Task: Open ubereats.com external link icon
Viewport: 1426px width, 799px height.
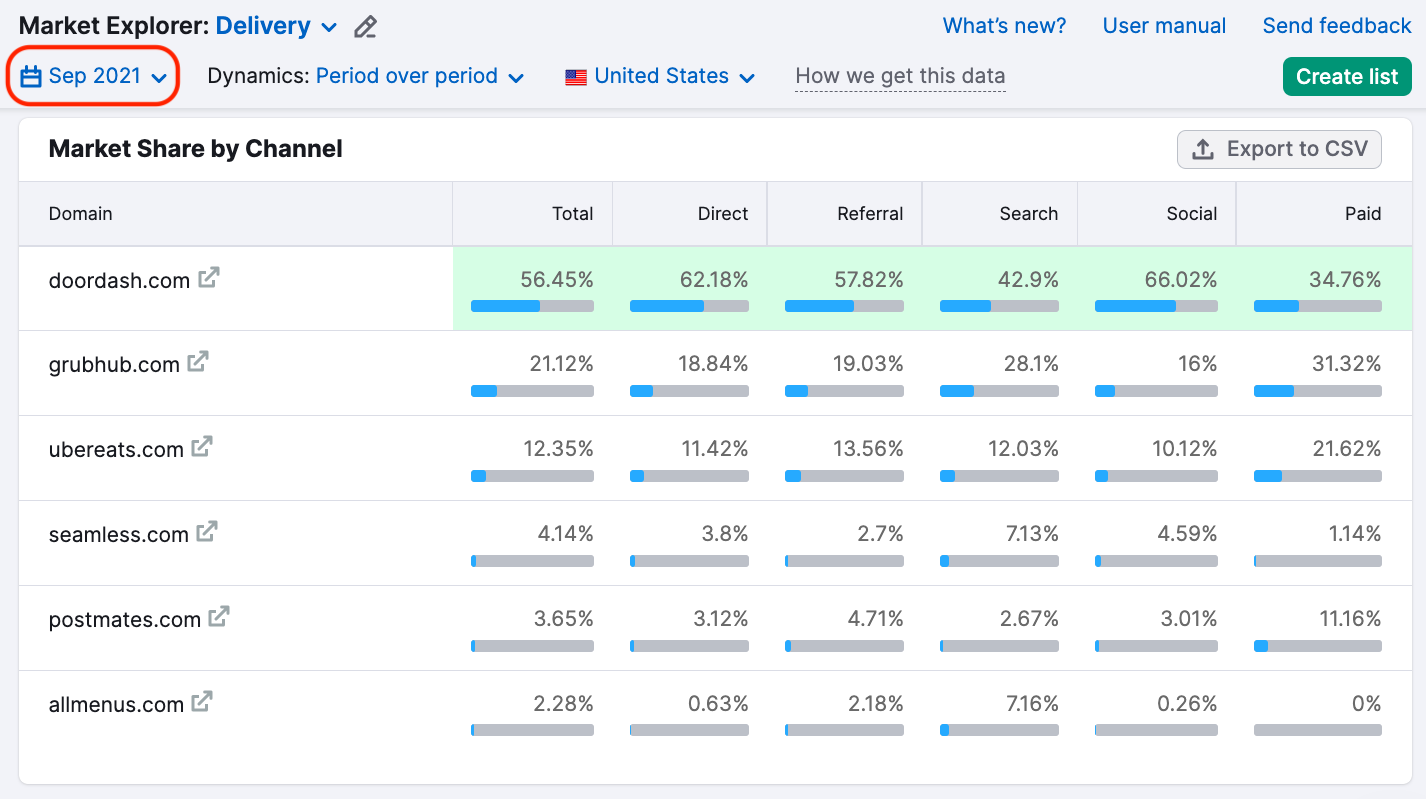Action: tap(202, 447)
